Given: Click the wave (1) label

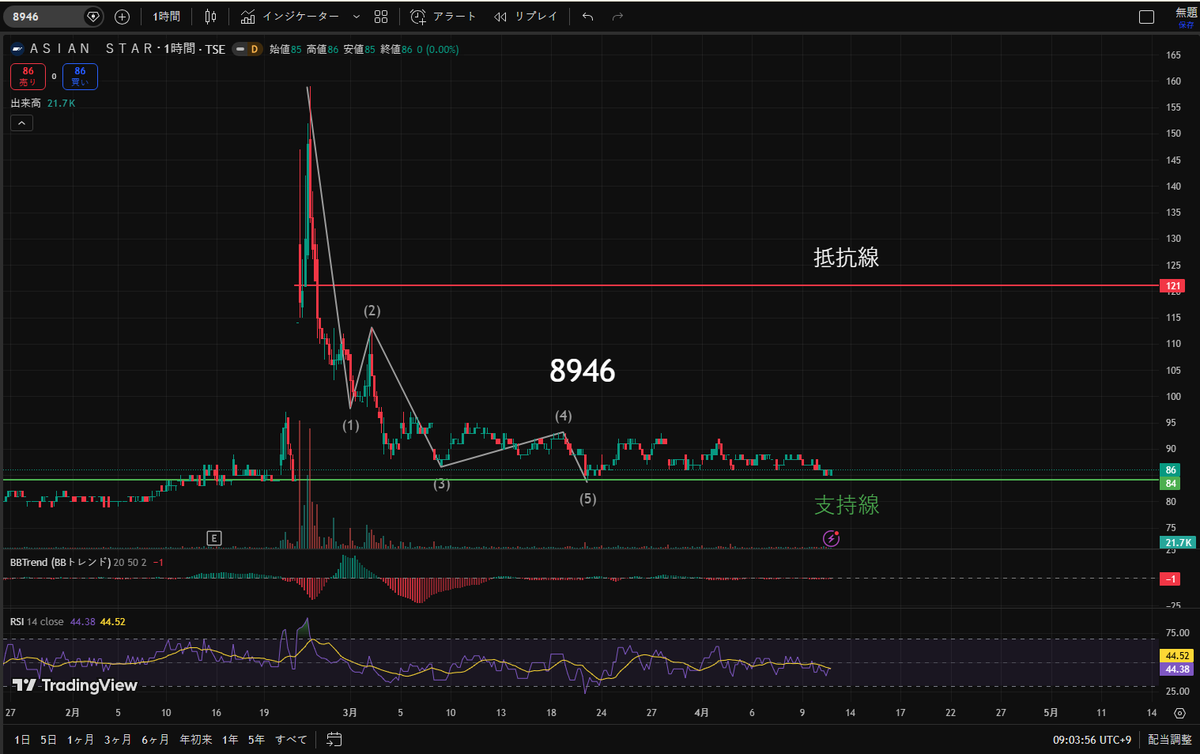Looking at the screenshot, I should click(350, 425).
